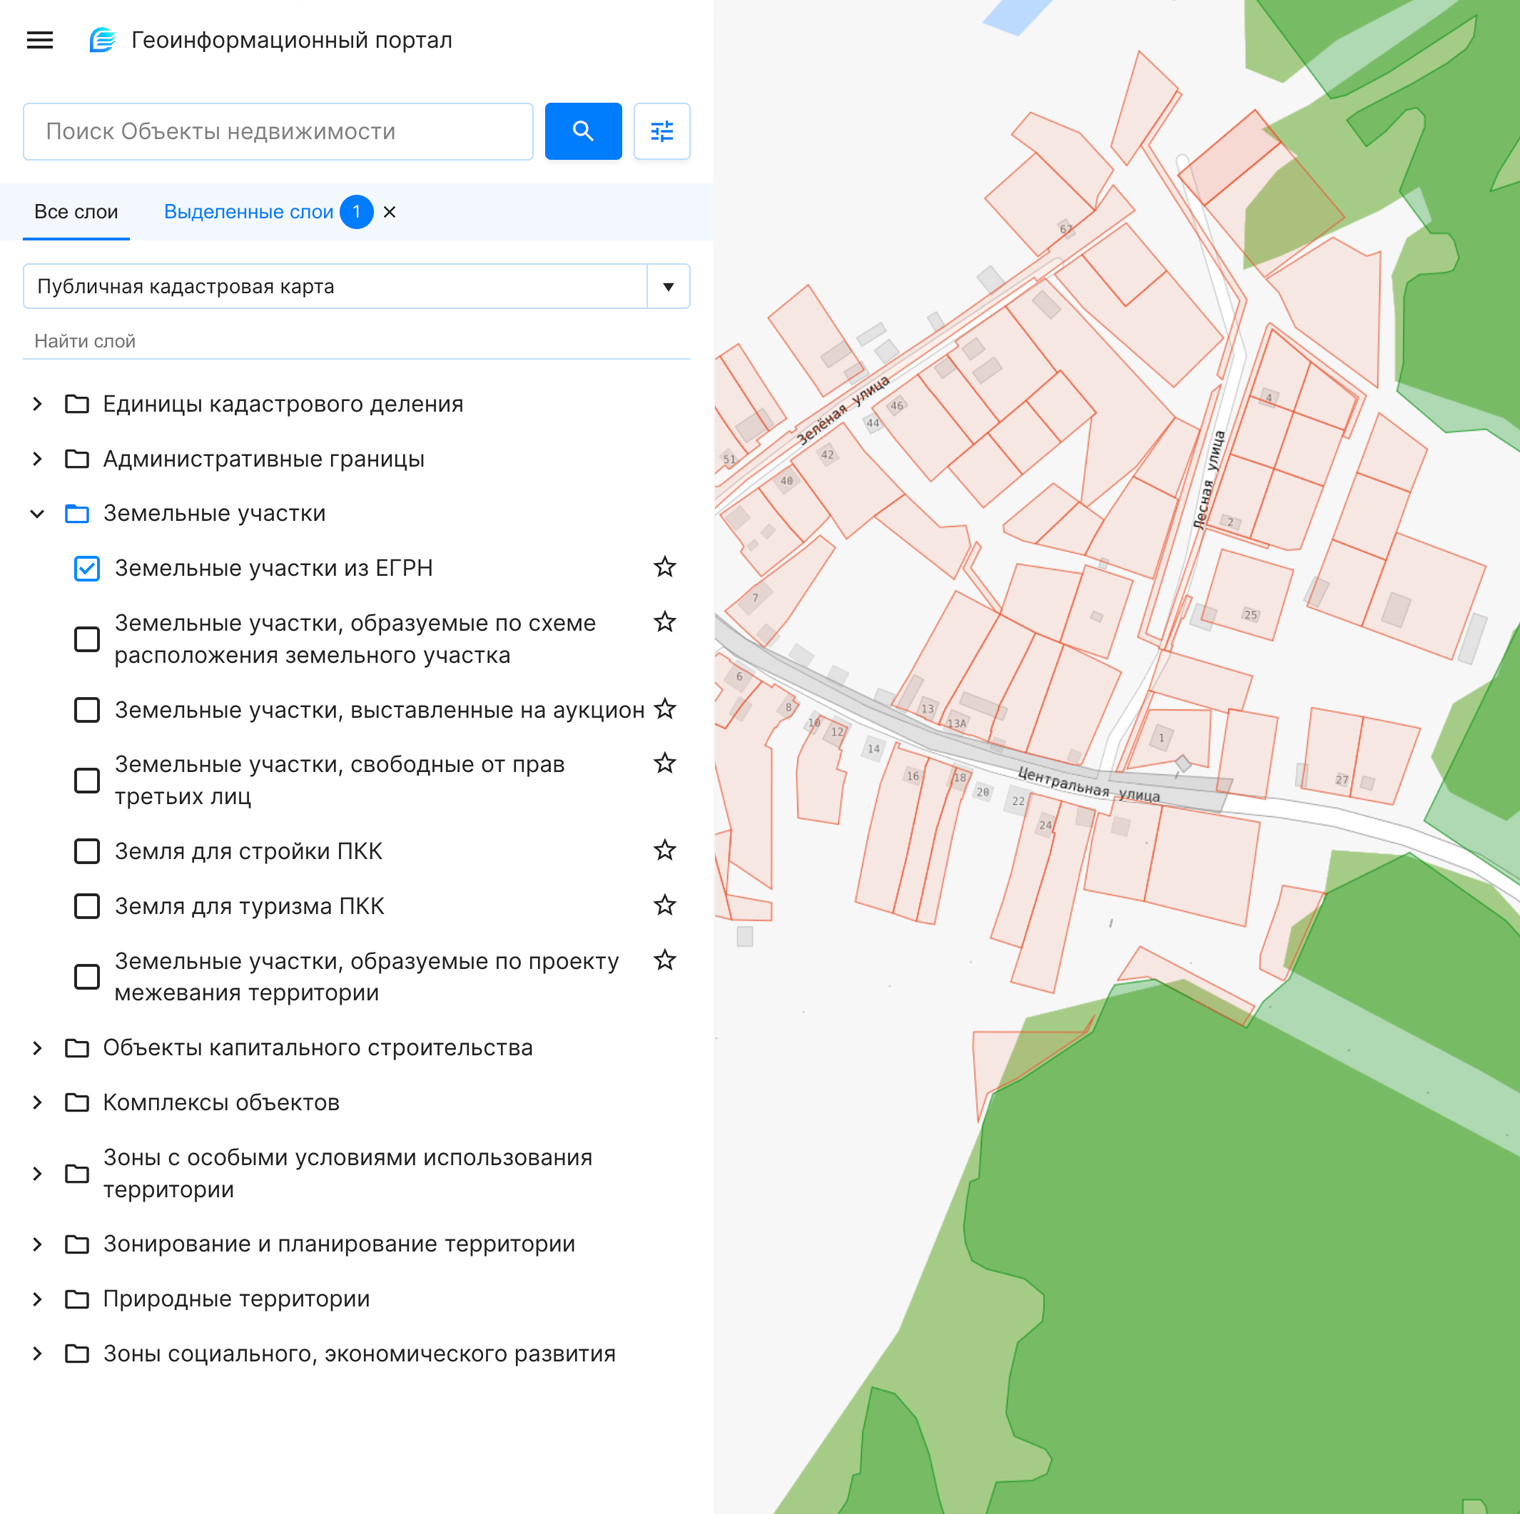Clear selected layers with the × button

point(390,212)
